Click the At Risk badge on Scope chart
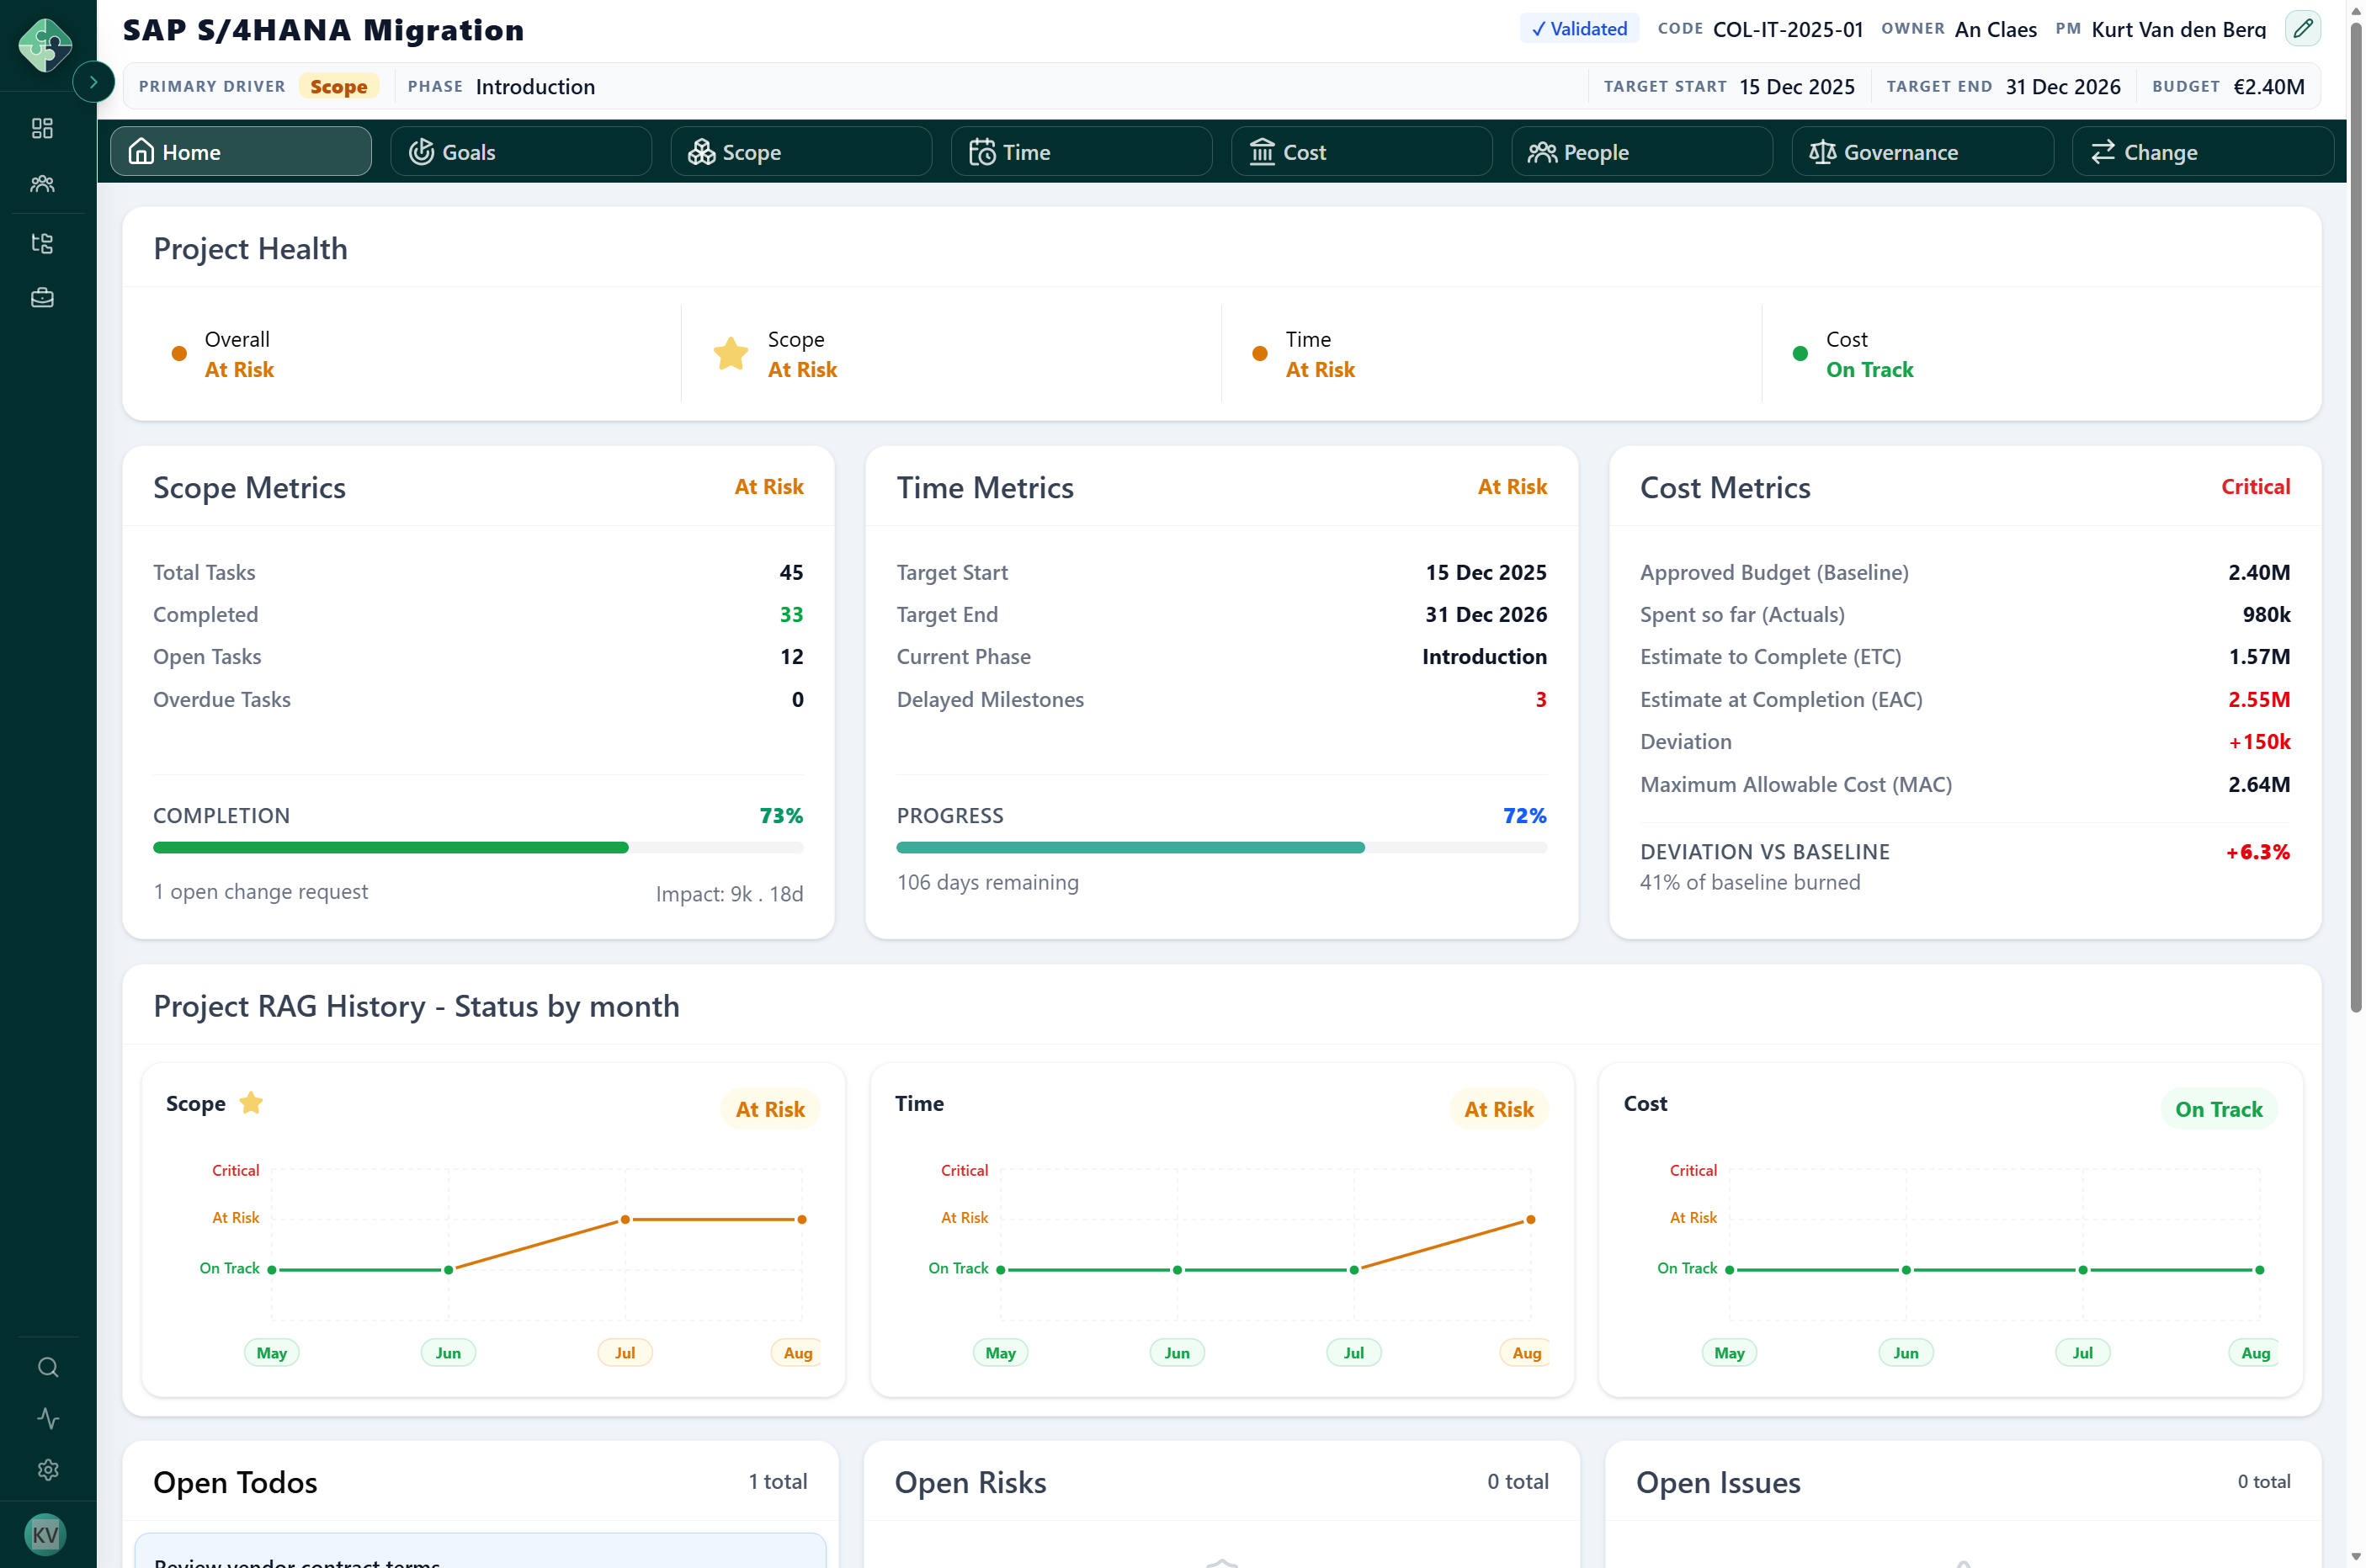This screenshot has width=2366, height=1568. tap(770, 1109)
